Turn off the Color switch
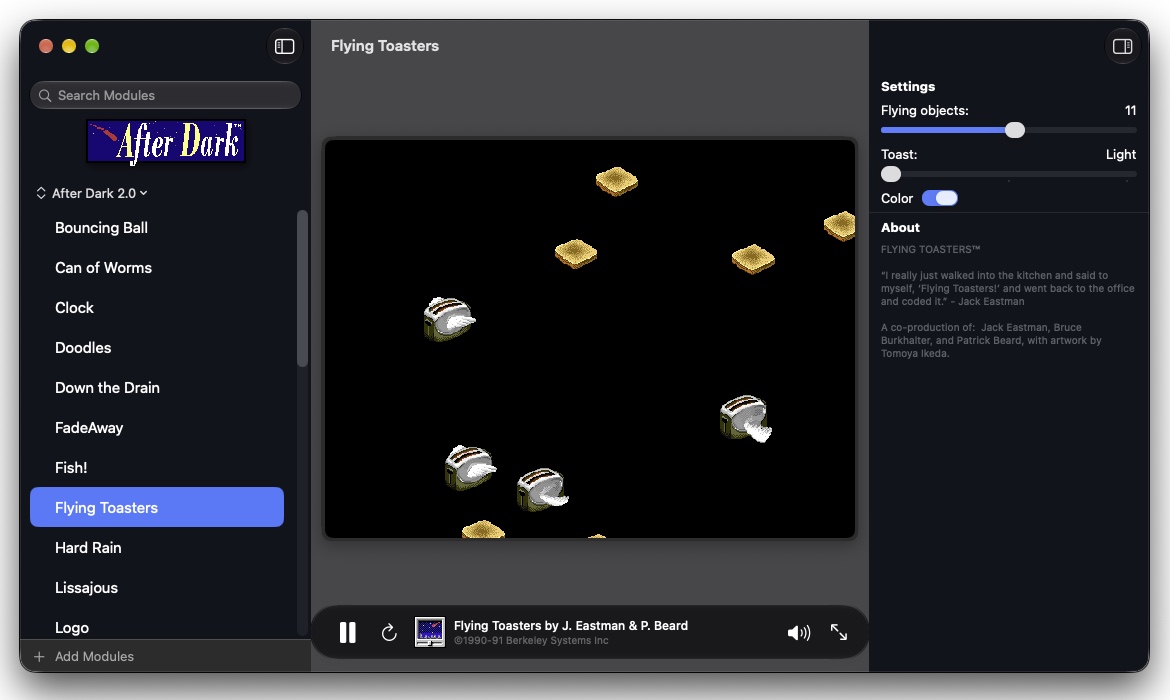This screenshot has width=1170, height=700. click(x=939, y=199)
